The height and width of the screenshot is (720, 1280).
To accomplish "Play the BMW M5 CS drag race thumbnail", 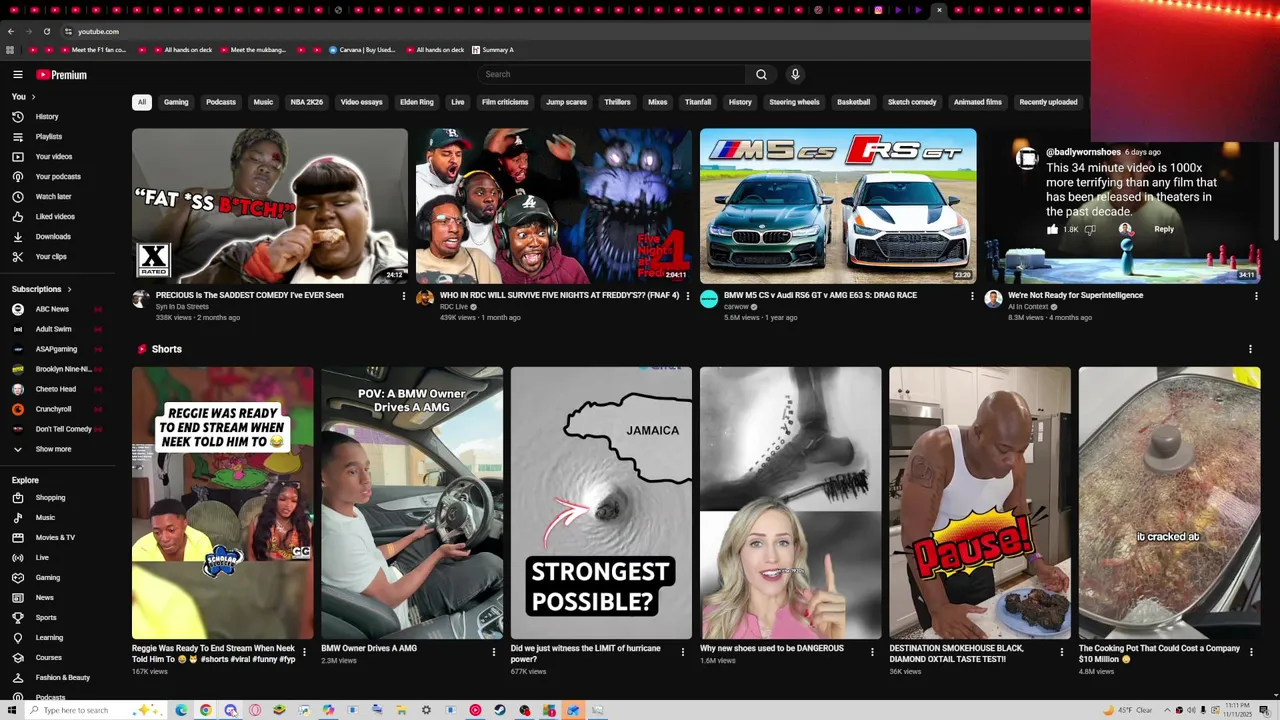I will click(838, 206).
